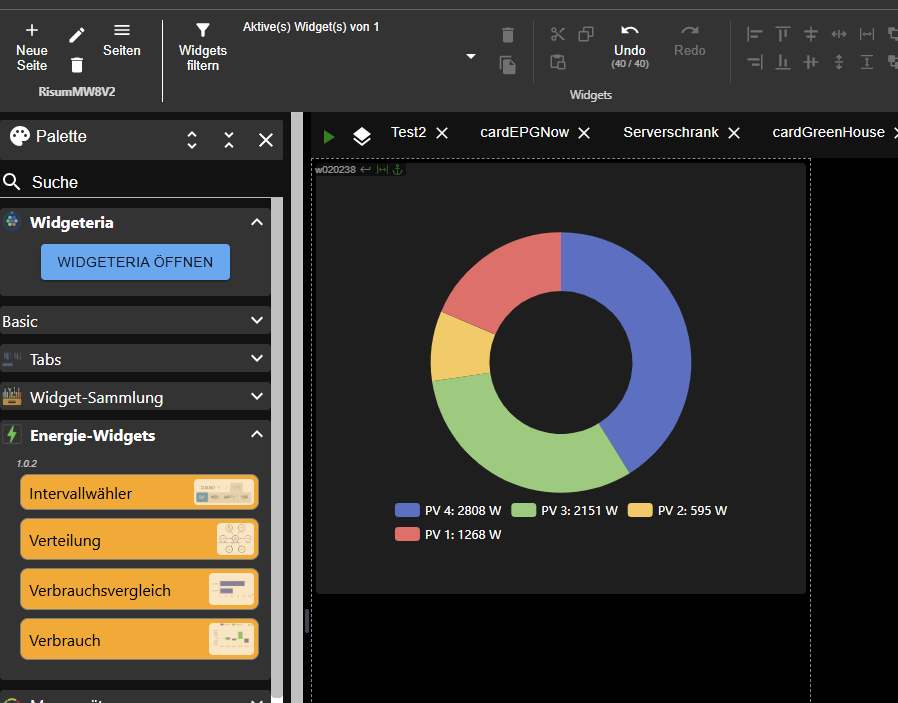Click the Widgets filtern funnel icon
The width and height of the screenshot is (898, 703).
(x=203, y=31)
